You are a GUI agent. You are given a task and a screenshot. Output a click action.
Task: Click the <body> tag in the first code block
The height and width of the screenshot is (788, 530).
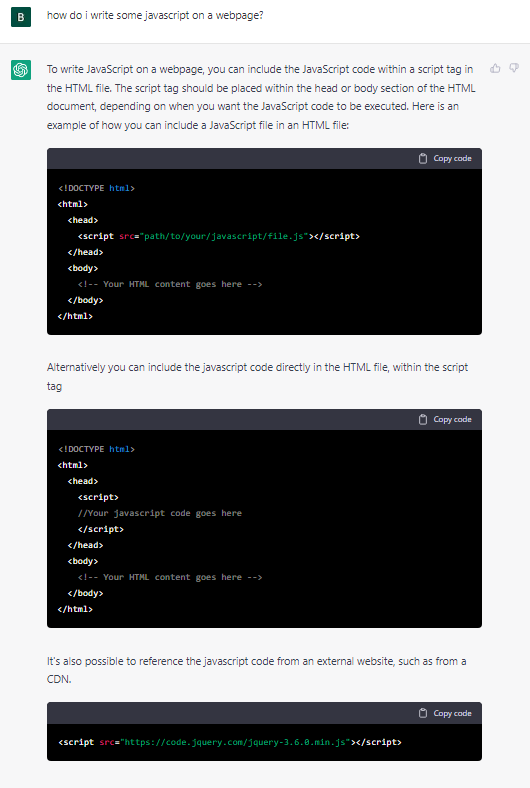click(83, 268)
